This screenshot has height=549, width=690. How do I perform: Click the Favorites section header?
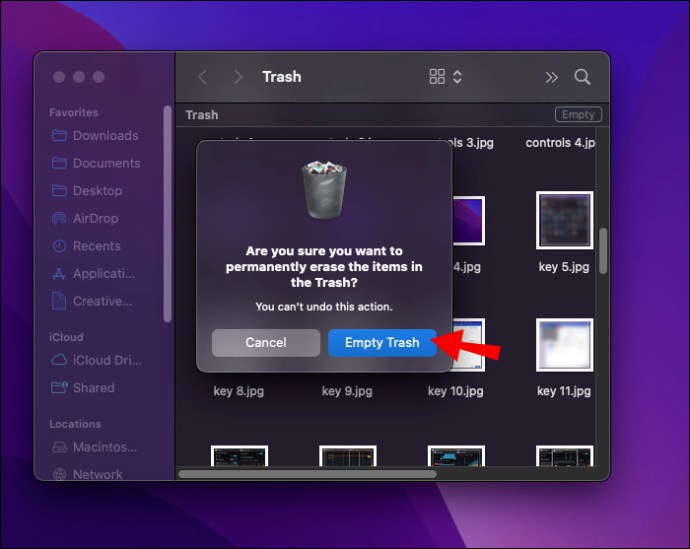73,113
